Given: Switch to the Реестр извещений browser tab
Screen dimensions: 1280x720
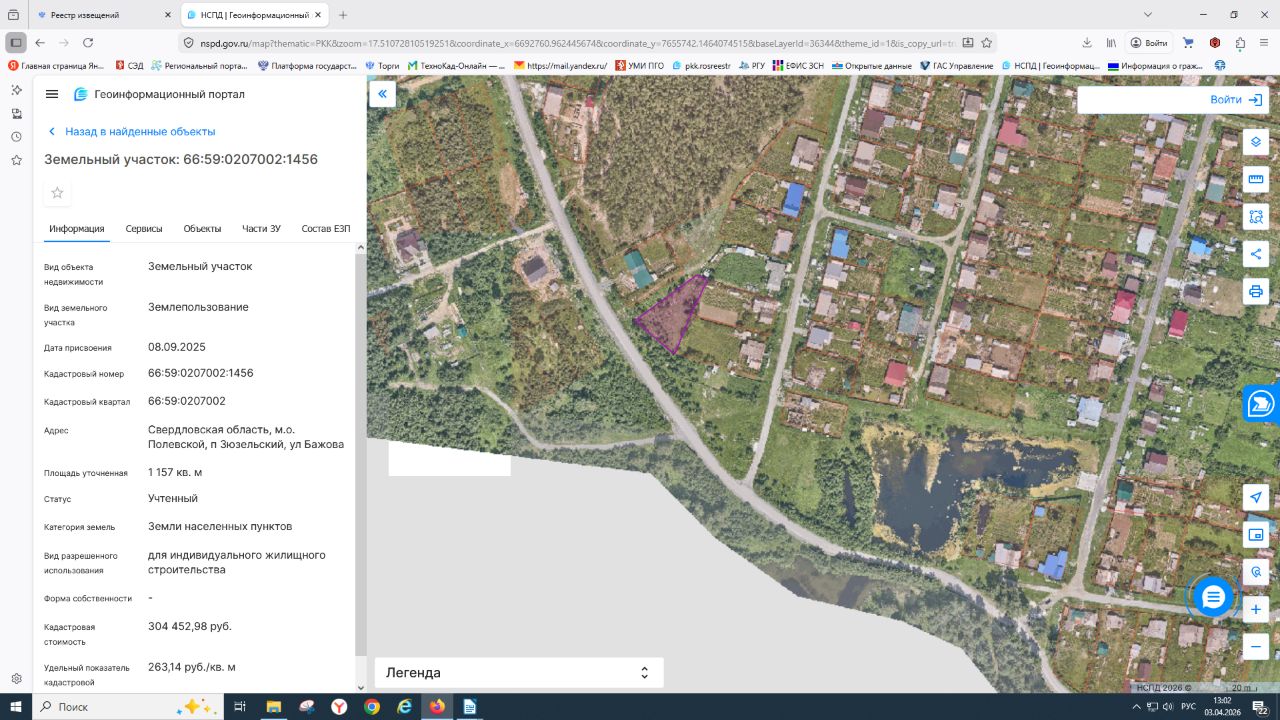Looking at the screenshot, I should click(102, 15).
